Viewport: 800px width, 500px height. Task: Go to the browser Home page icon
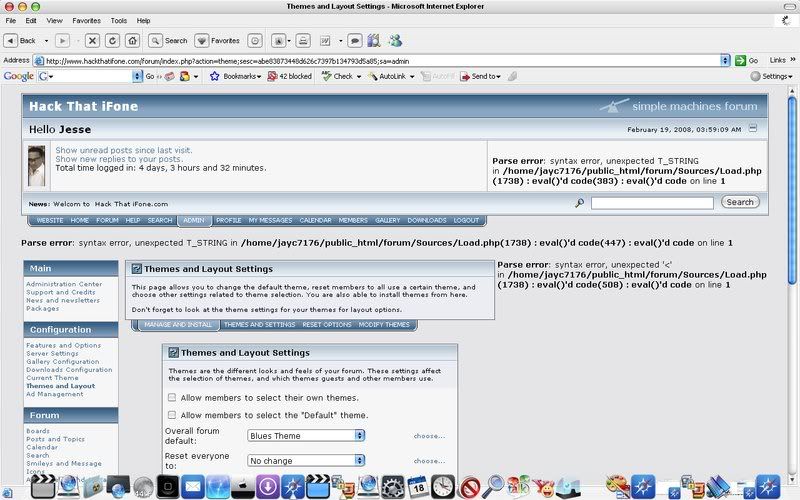(133, 41)
